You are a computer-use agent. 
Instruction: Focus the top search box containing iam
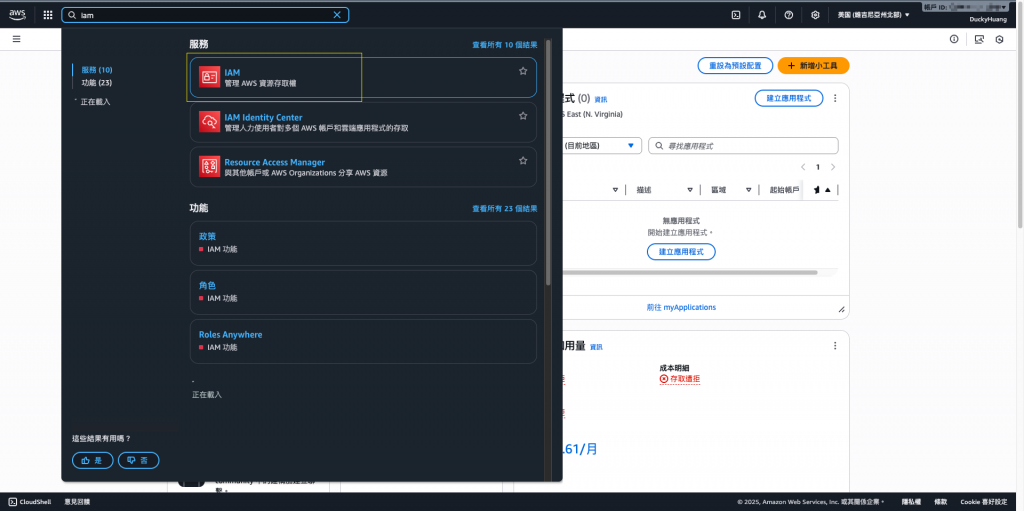point(205,15)
